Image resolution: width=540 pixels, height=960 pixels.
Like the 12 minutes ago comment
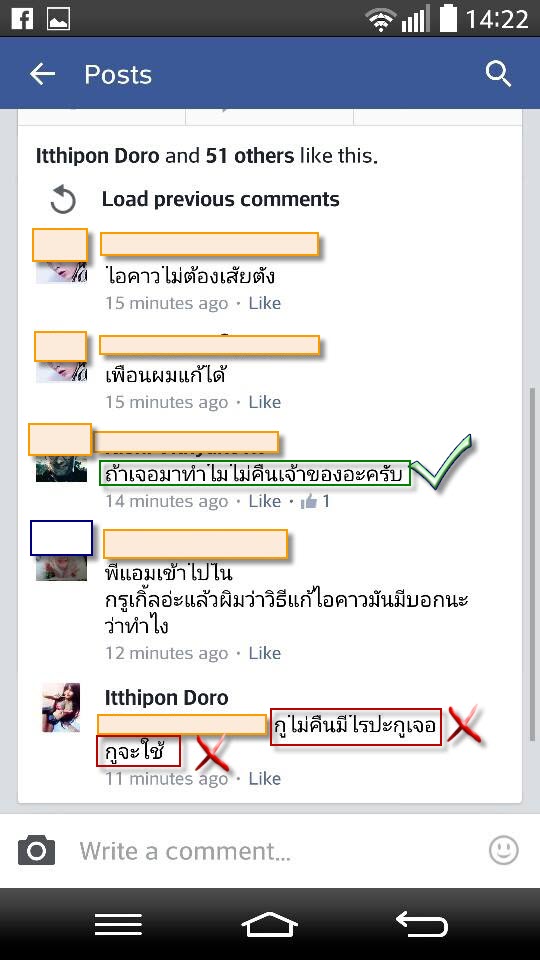[264, 653]
